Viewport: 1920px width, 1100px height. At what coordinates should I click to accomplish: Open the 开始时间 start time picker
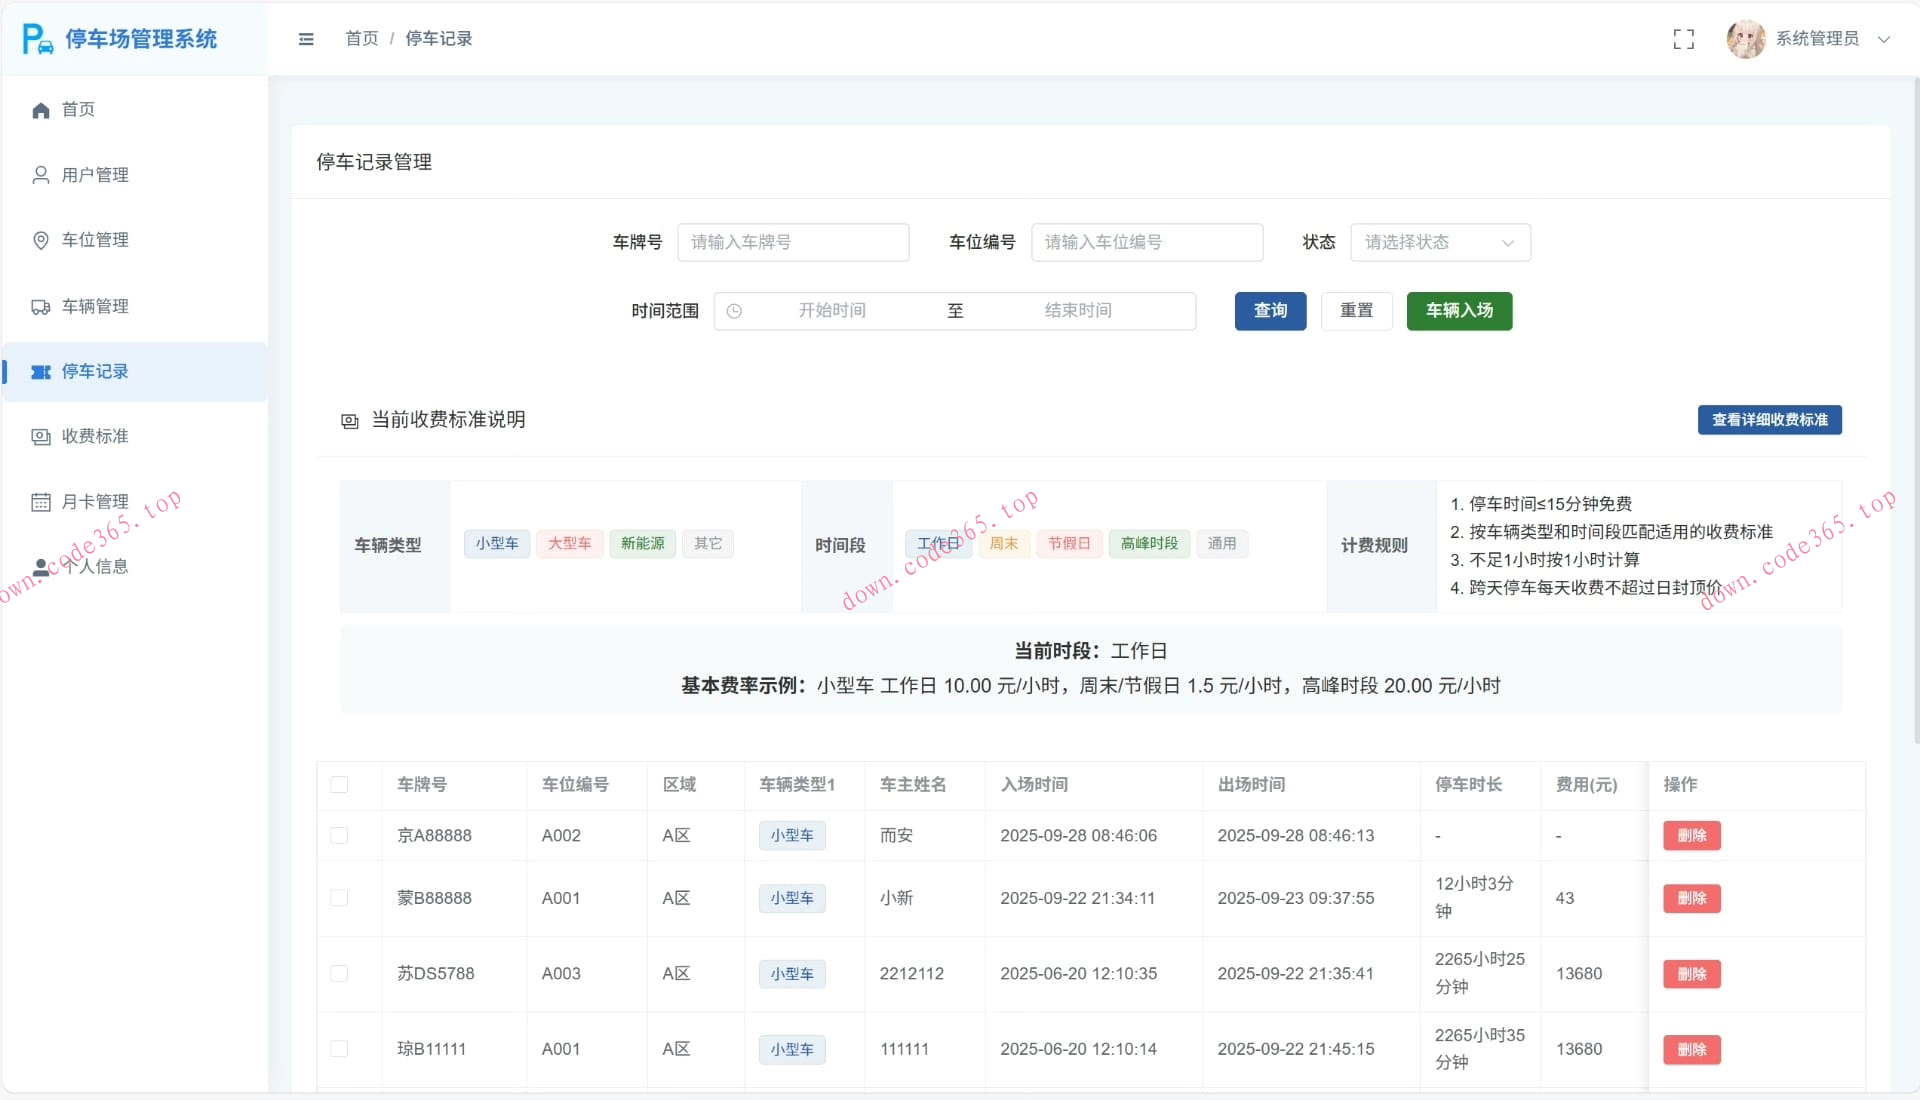[x=831, y=311]
